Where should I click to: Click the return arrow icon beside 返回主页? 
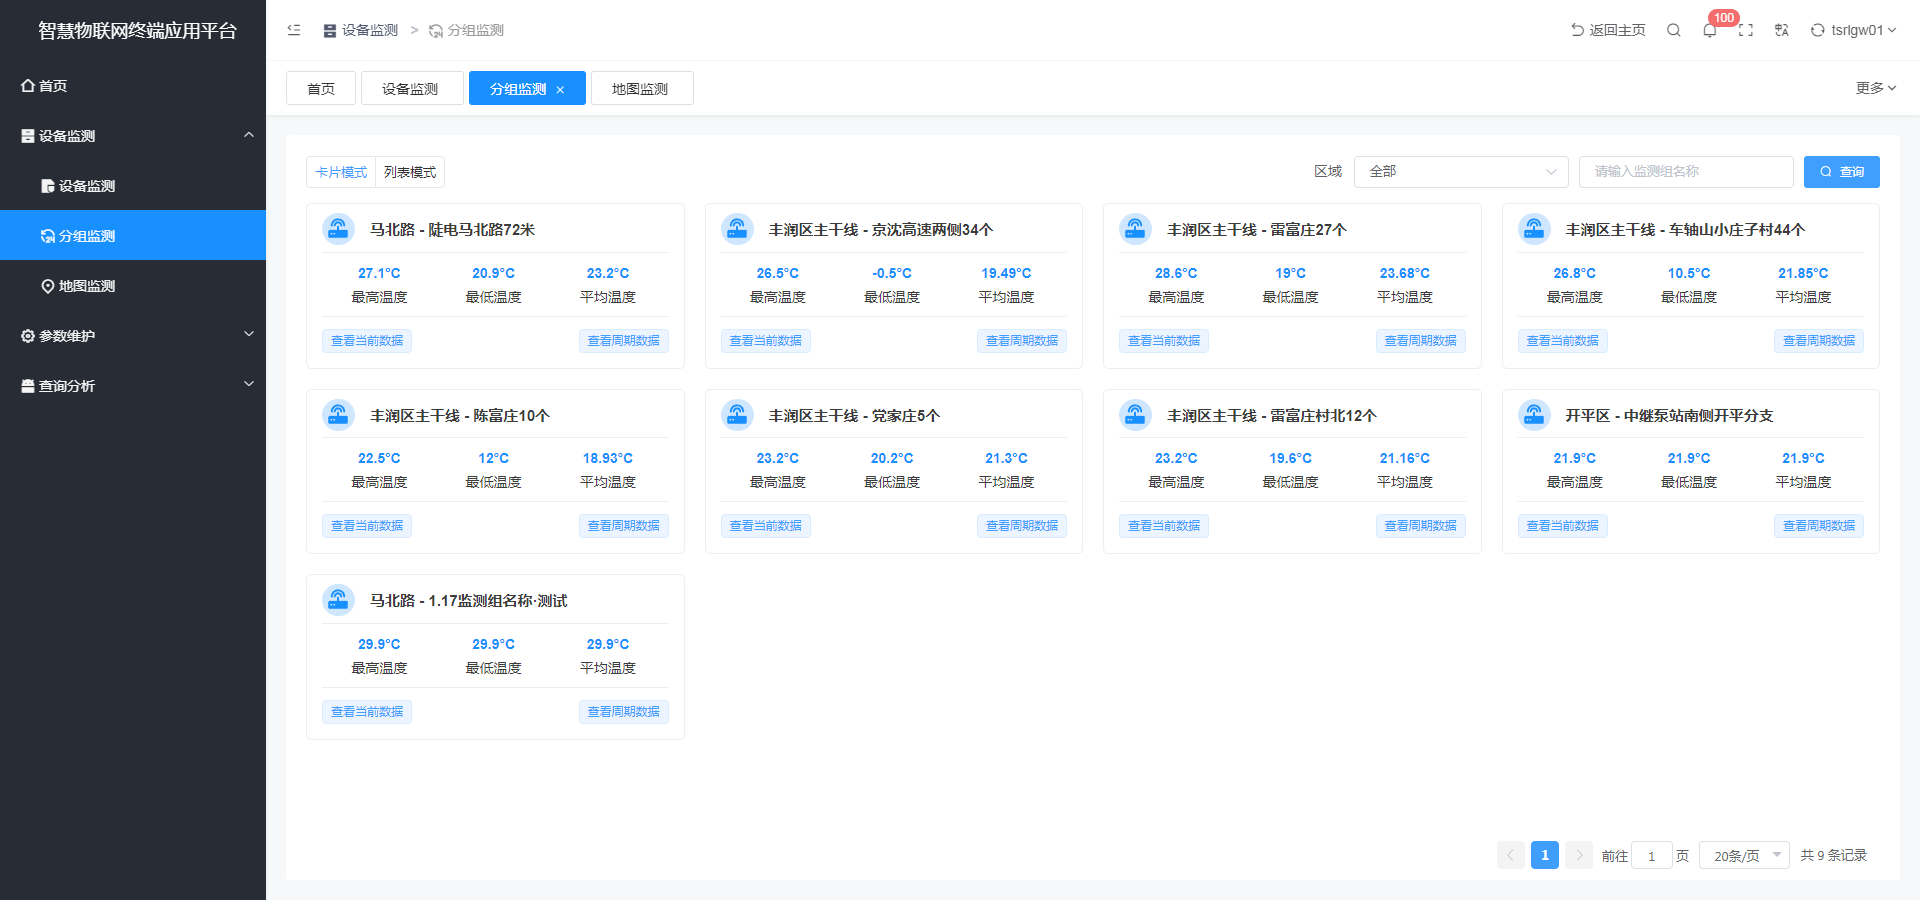coord(1577,30)
